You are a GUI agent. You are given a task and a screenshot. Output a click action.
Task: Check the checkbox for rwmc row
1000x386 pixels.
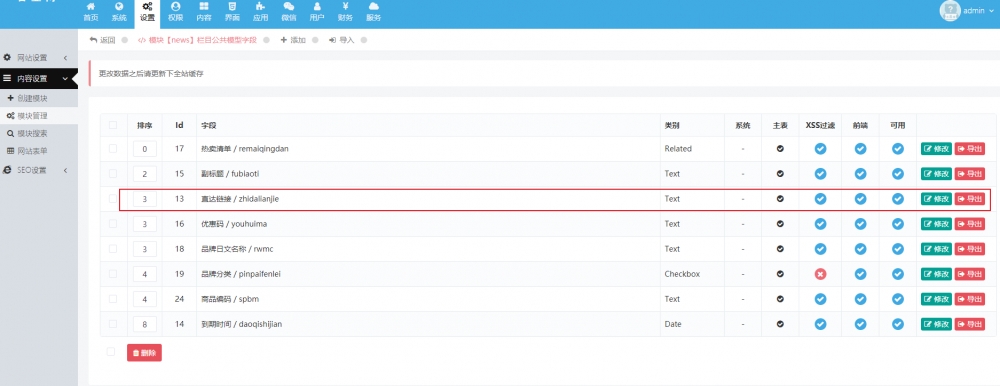[113, 248]
